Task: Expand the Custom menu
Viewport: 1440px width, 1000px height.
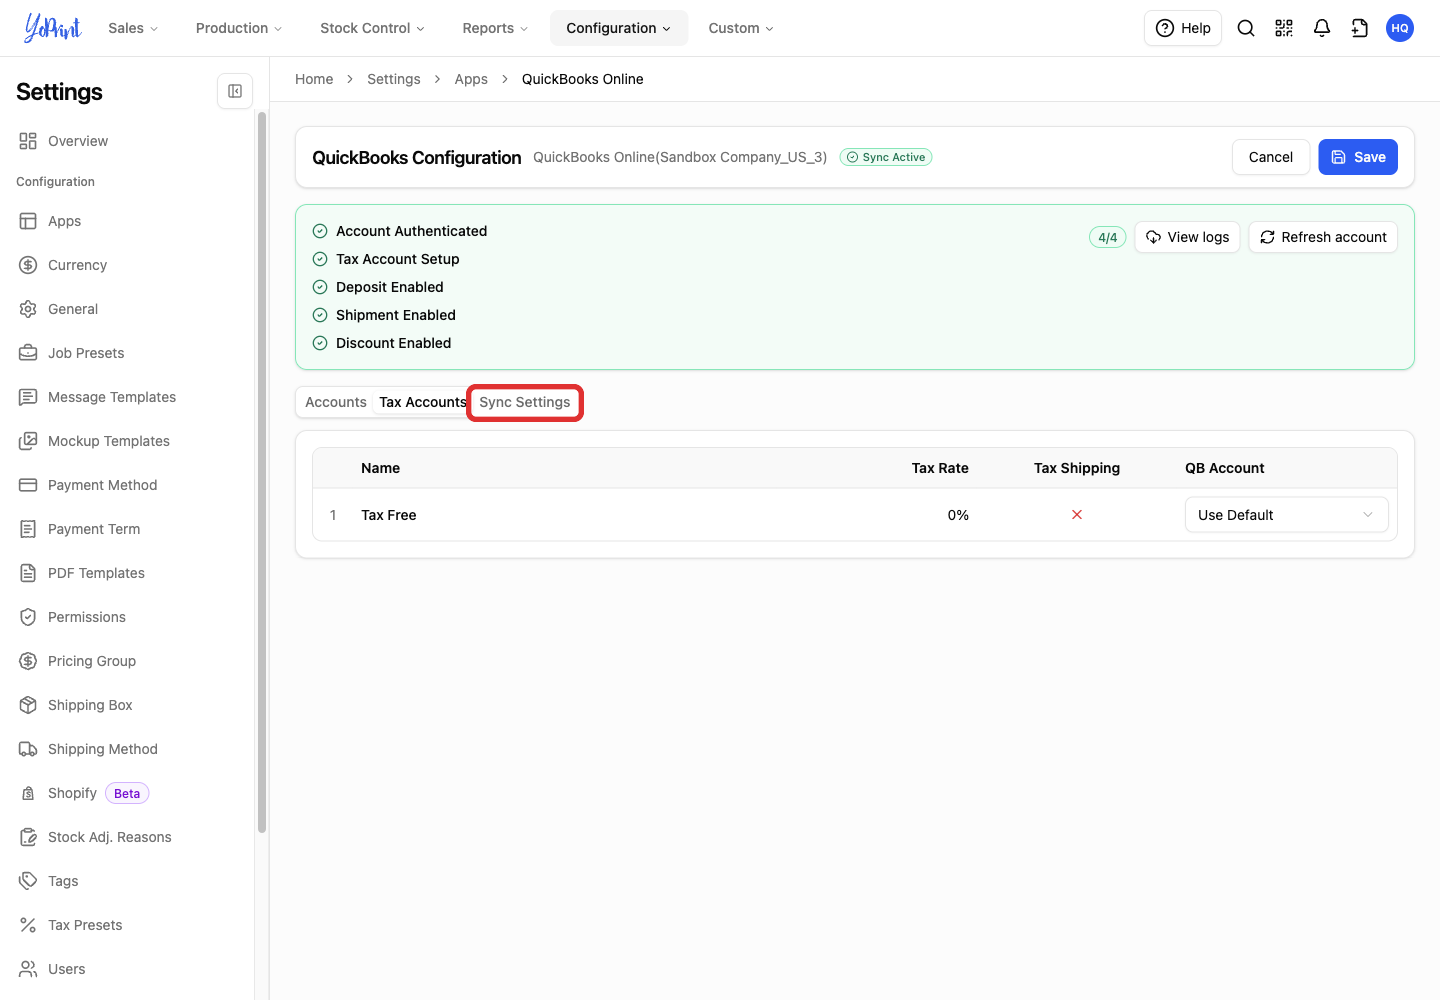Action: (x=741, y=28)
